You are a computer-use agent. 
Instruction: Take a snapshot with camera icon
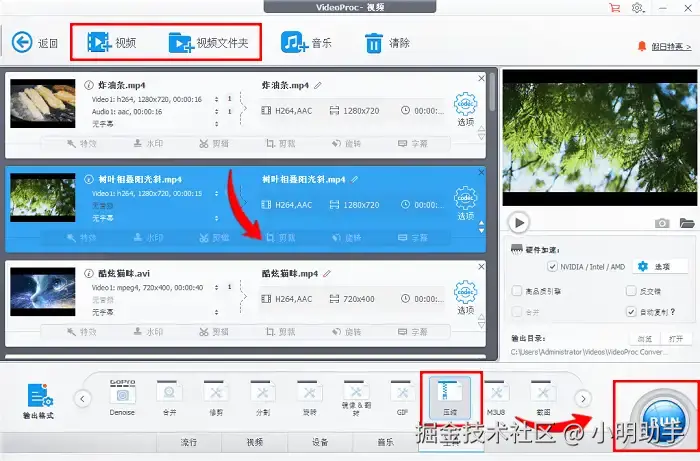pyautogui.click(x=662, y=223)
